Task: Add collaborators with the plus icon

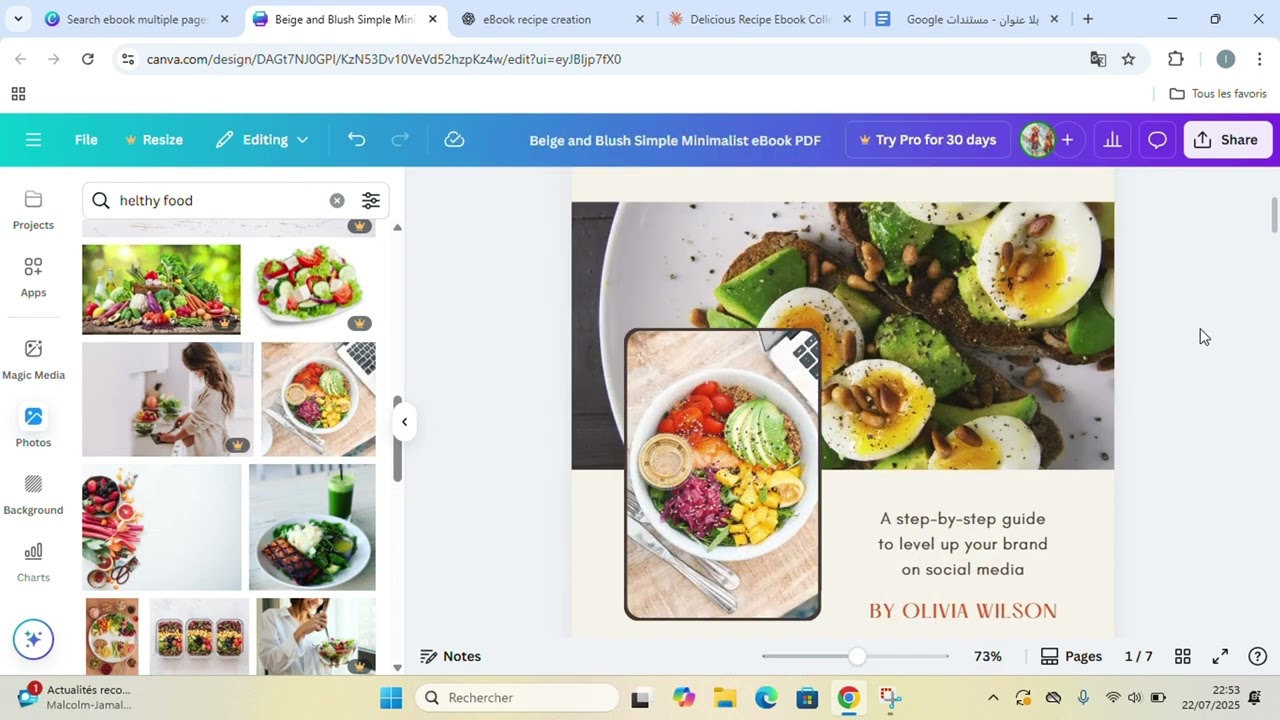Action: click(x=1067, y=140)
